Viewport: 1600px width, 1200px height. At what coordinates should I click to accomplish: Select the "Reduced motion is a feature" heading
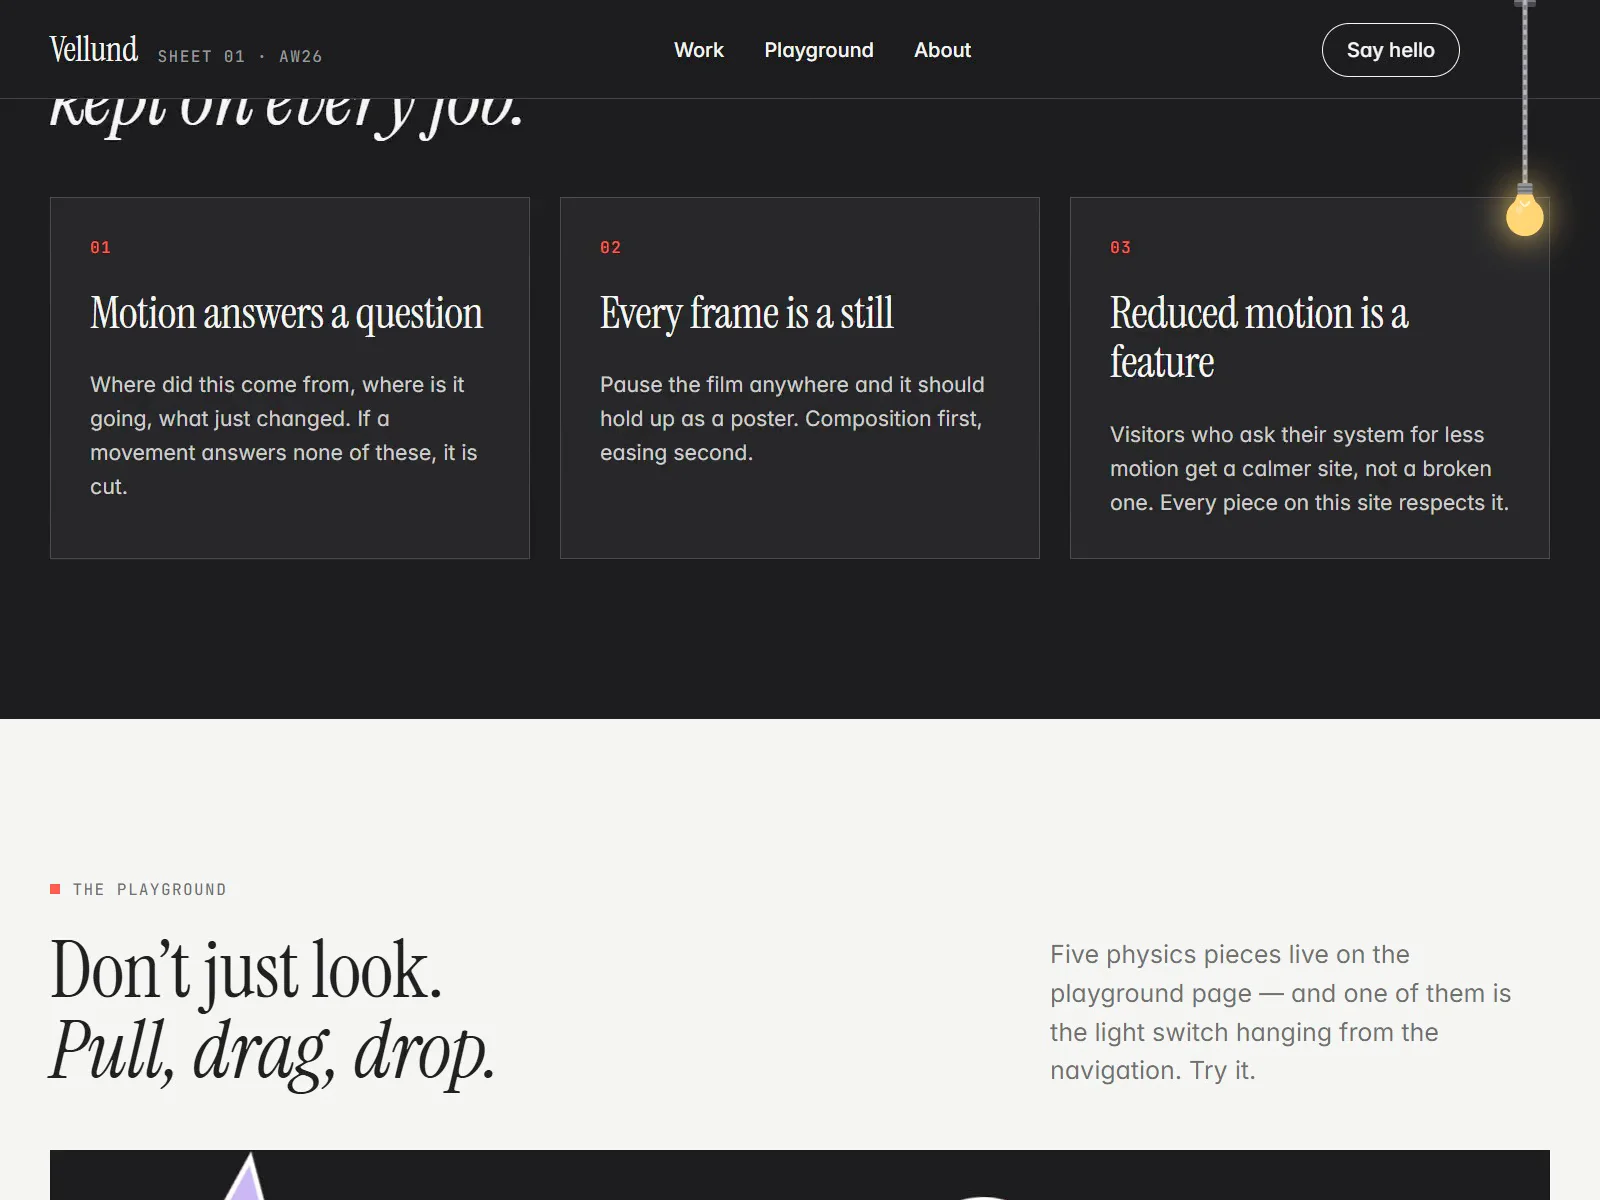(x=1260, y=337)
